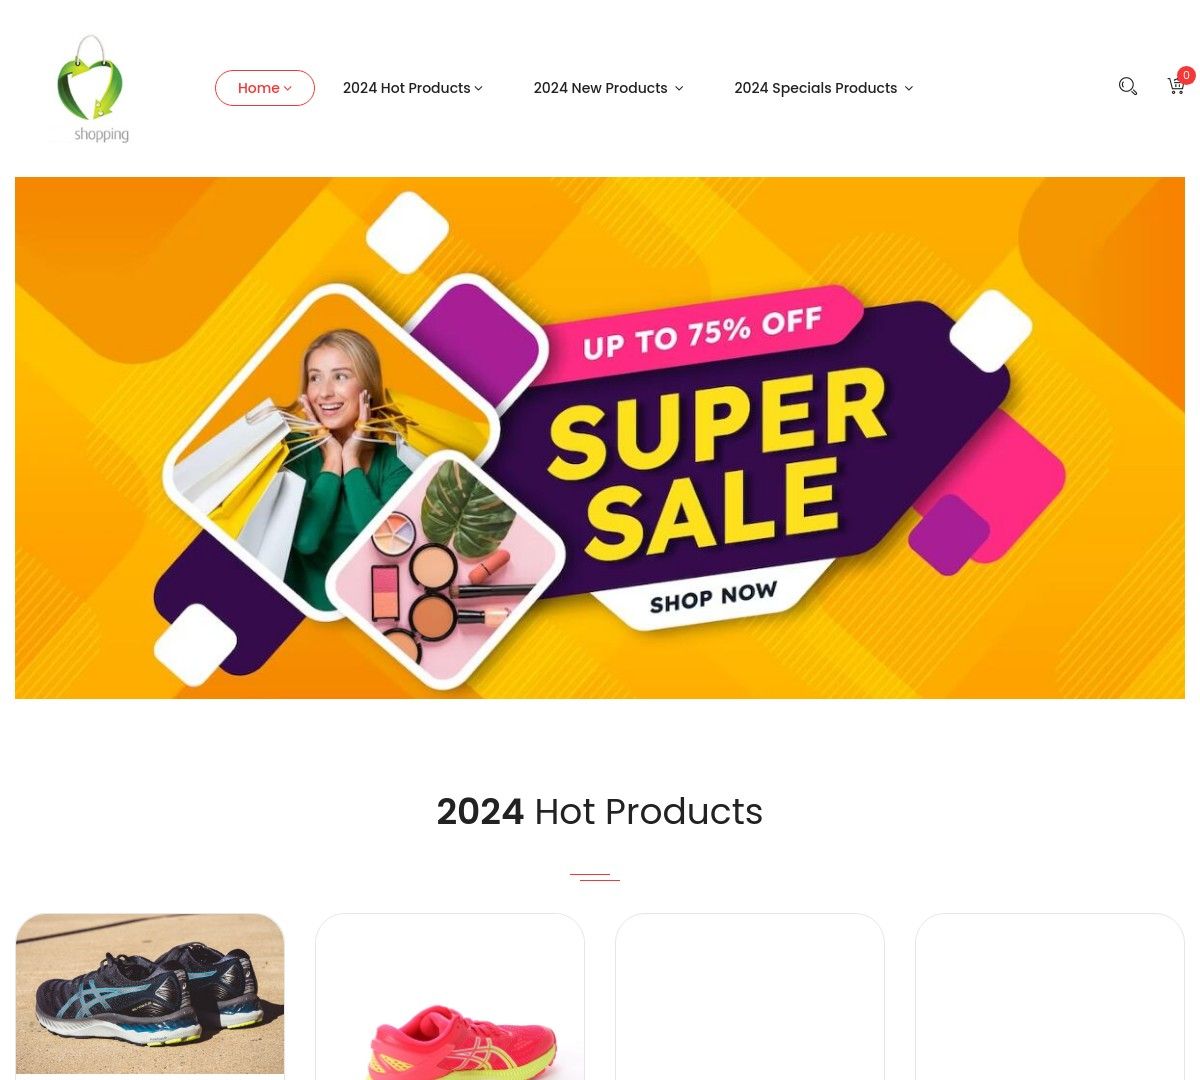Expand the 2024 New Products chevron

pos(679,88)
